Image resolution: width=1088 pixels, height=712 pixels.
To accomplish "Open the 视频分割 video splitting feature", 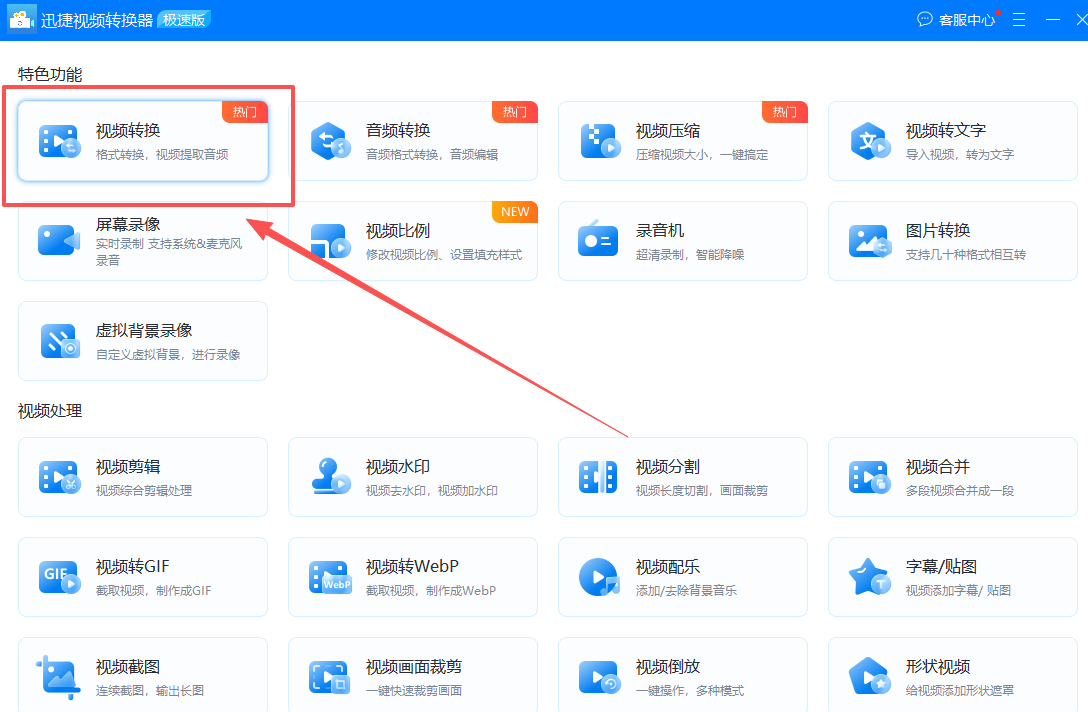I will coord(680,477).
